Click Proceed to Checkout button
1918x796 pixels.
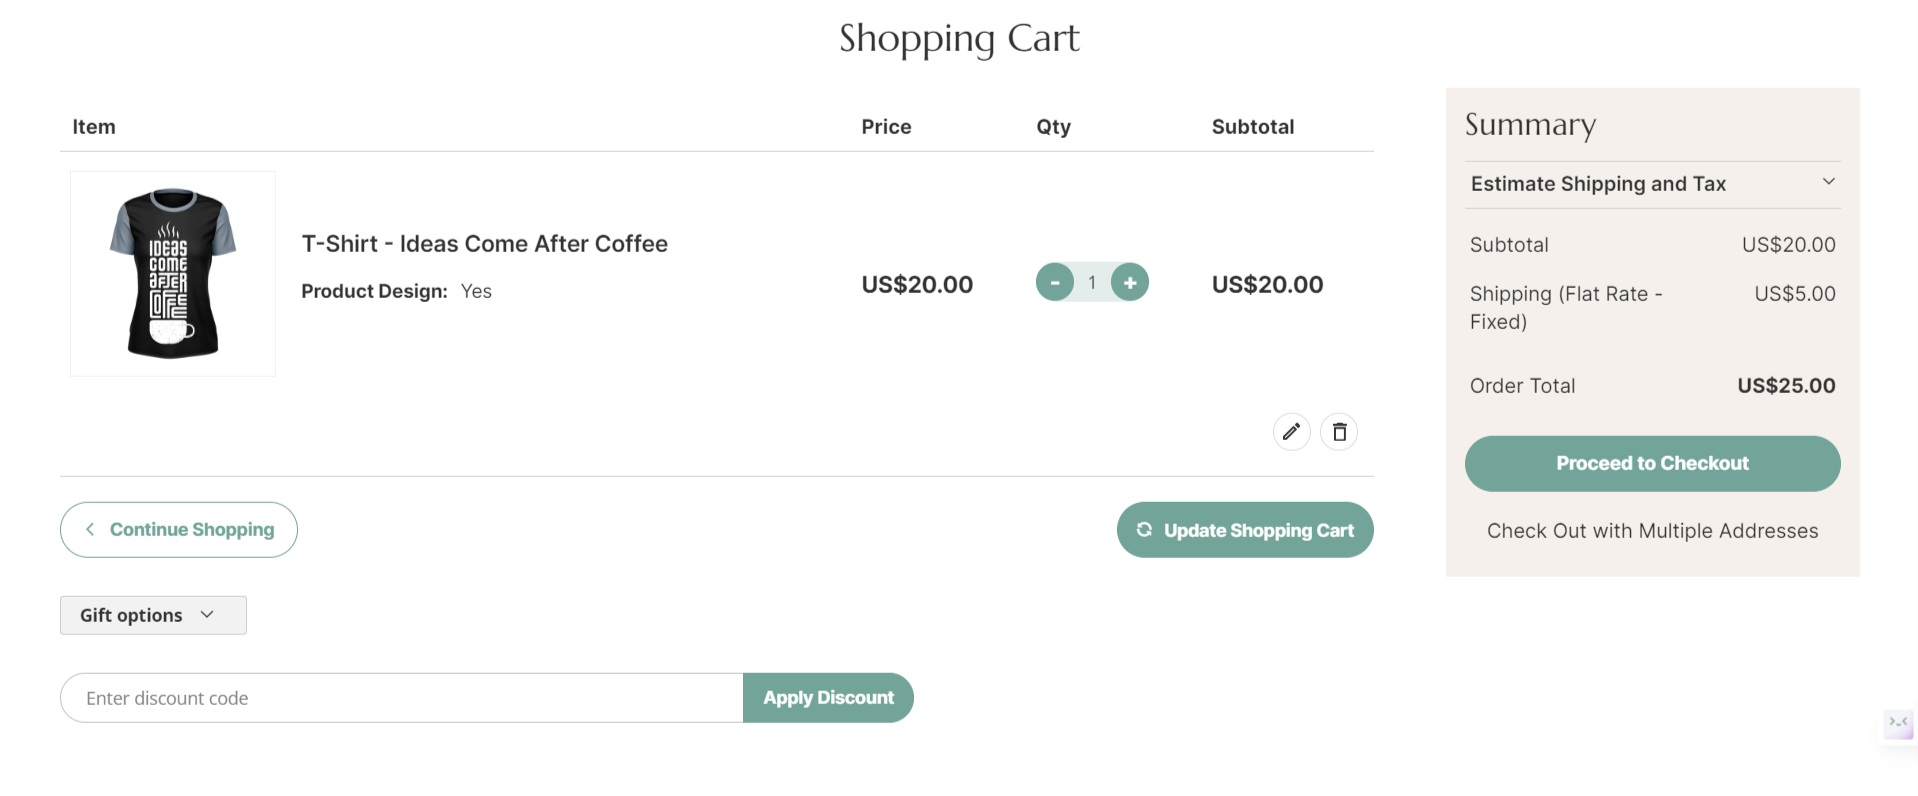(x=1652, y=463)
